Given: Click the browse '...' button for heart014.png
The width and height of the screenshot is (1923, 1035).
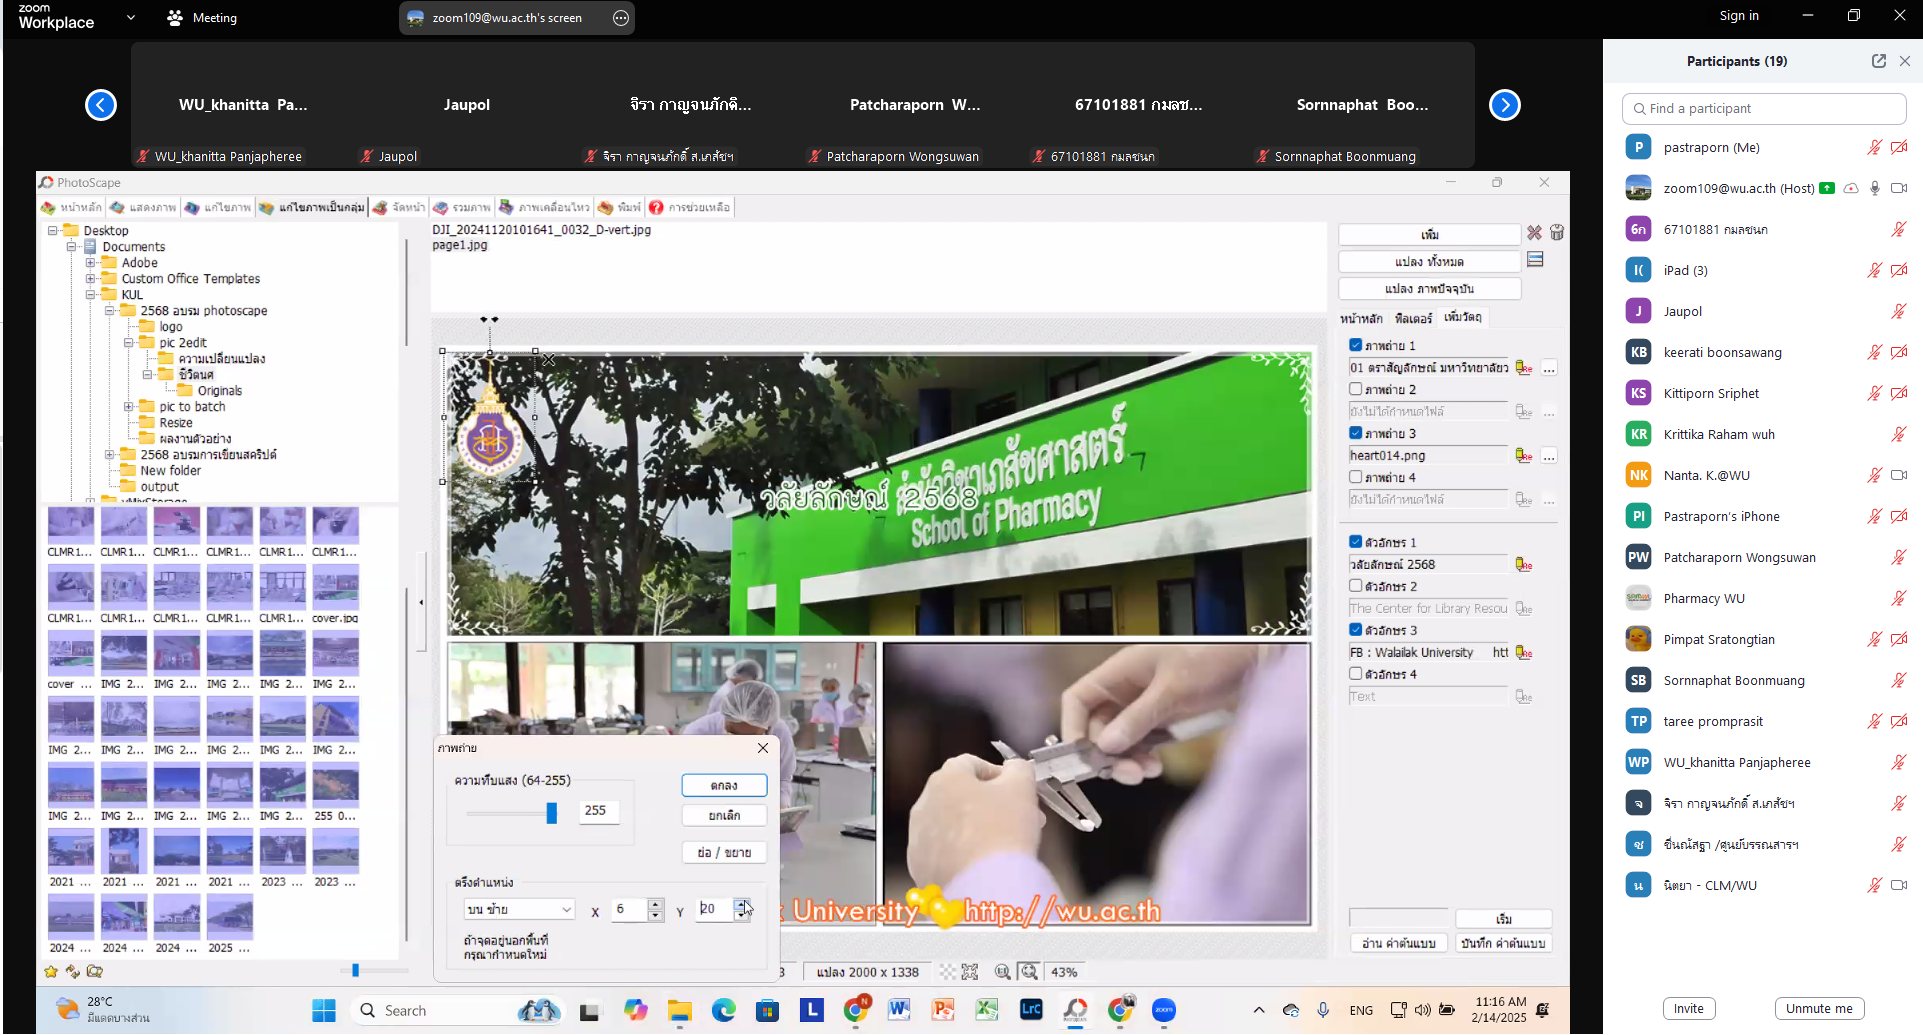Looking at the screenshot, I should click(x=1548, y=456).
